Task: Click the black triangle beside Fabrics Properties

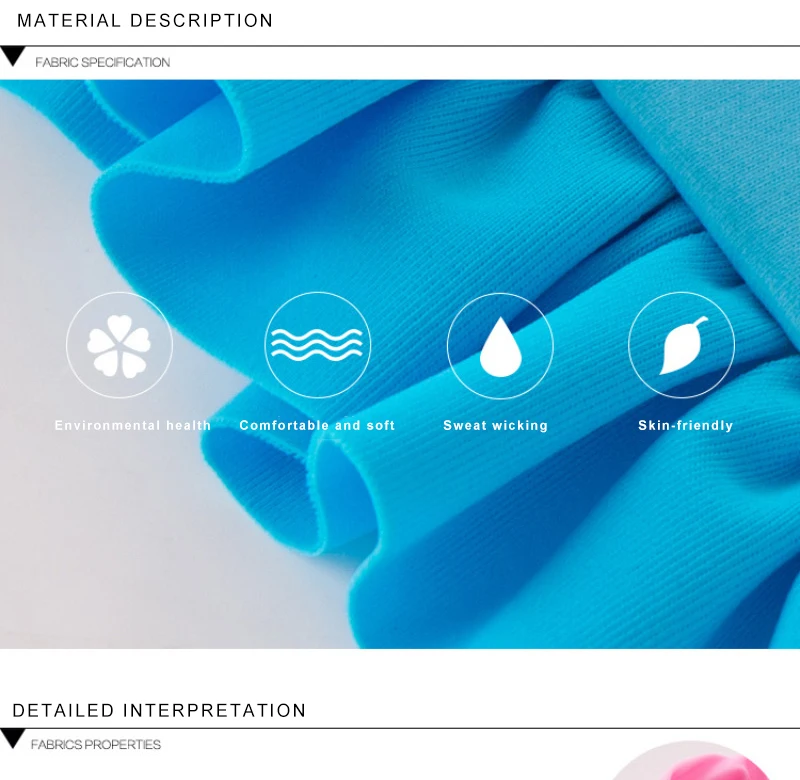Action: (x=12, y=739)
